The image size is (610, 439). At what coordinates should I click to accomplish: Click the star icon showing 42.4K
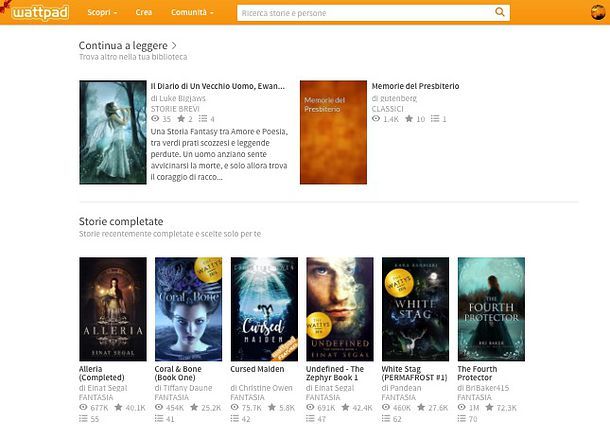345,407
